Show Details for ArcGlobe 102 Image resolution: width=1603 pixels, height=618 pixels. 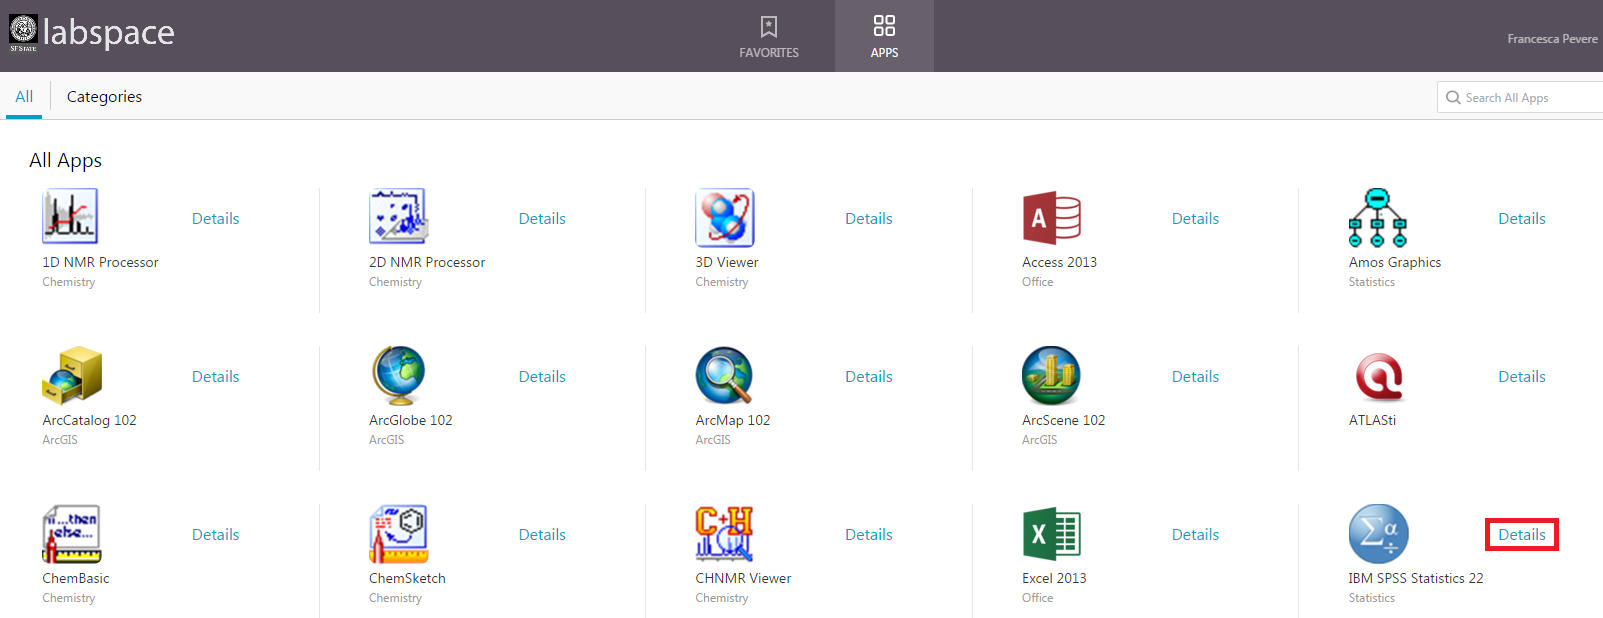[x=542, y=376]
